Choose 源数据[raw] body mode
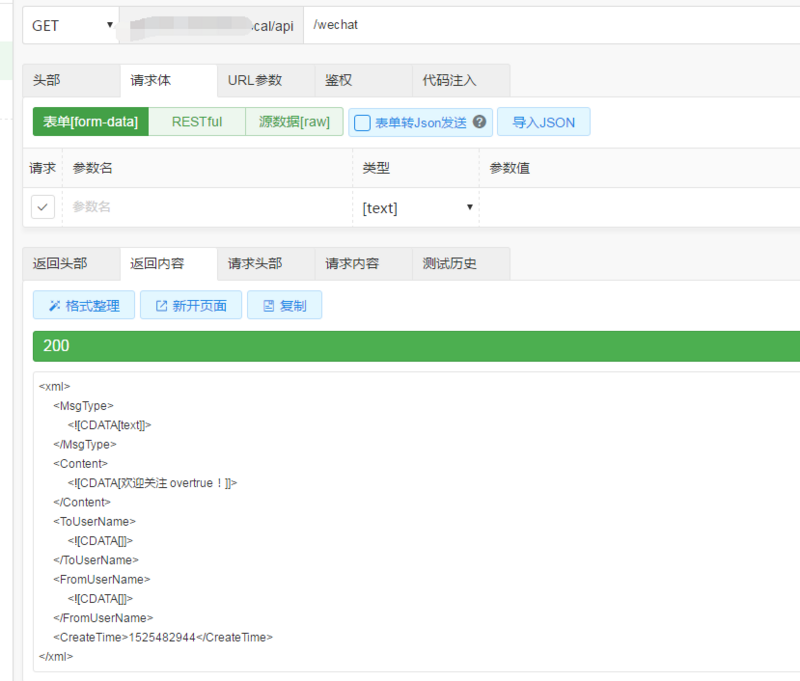The height and width of the screenshot is (681, 800). pos(294,122)
